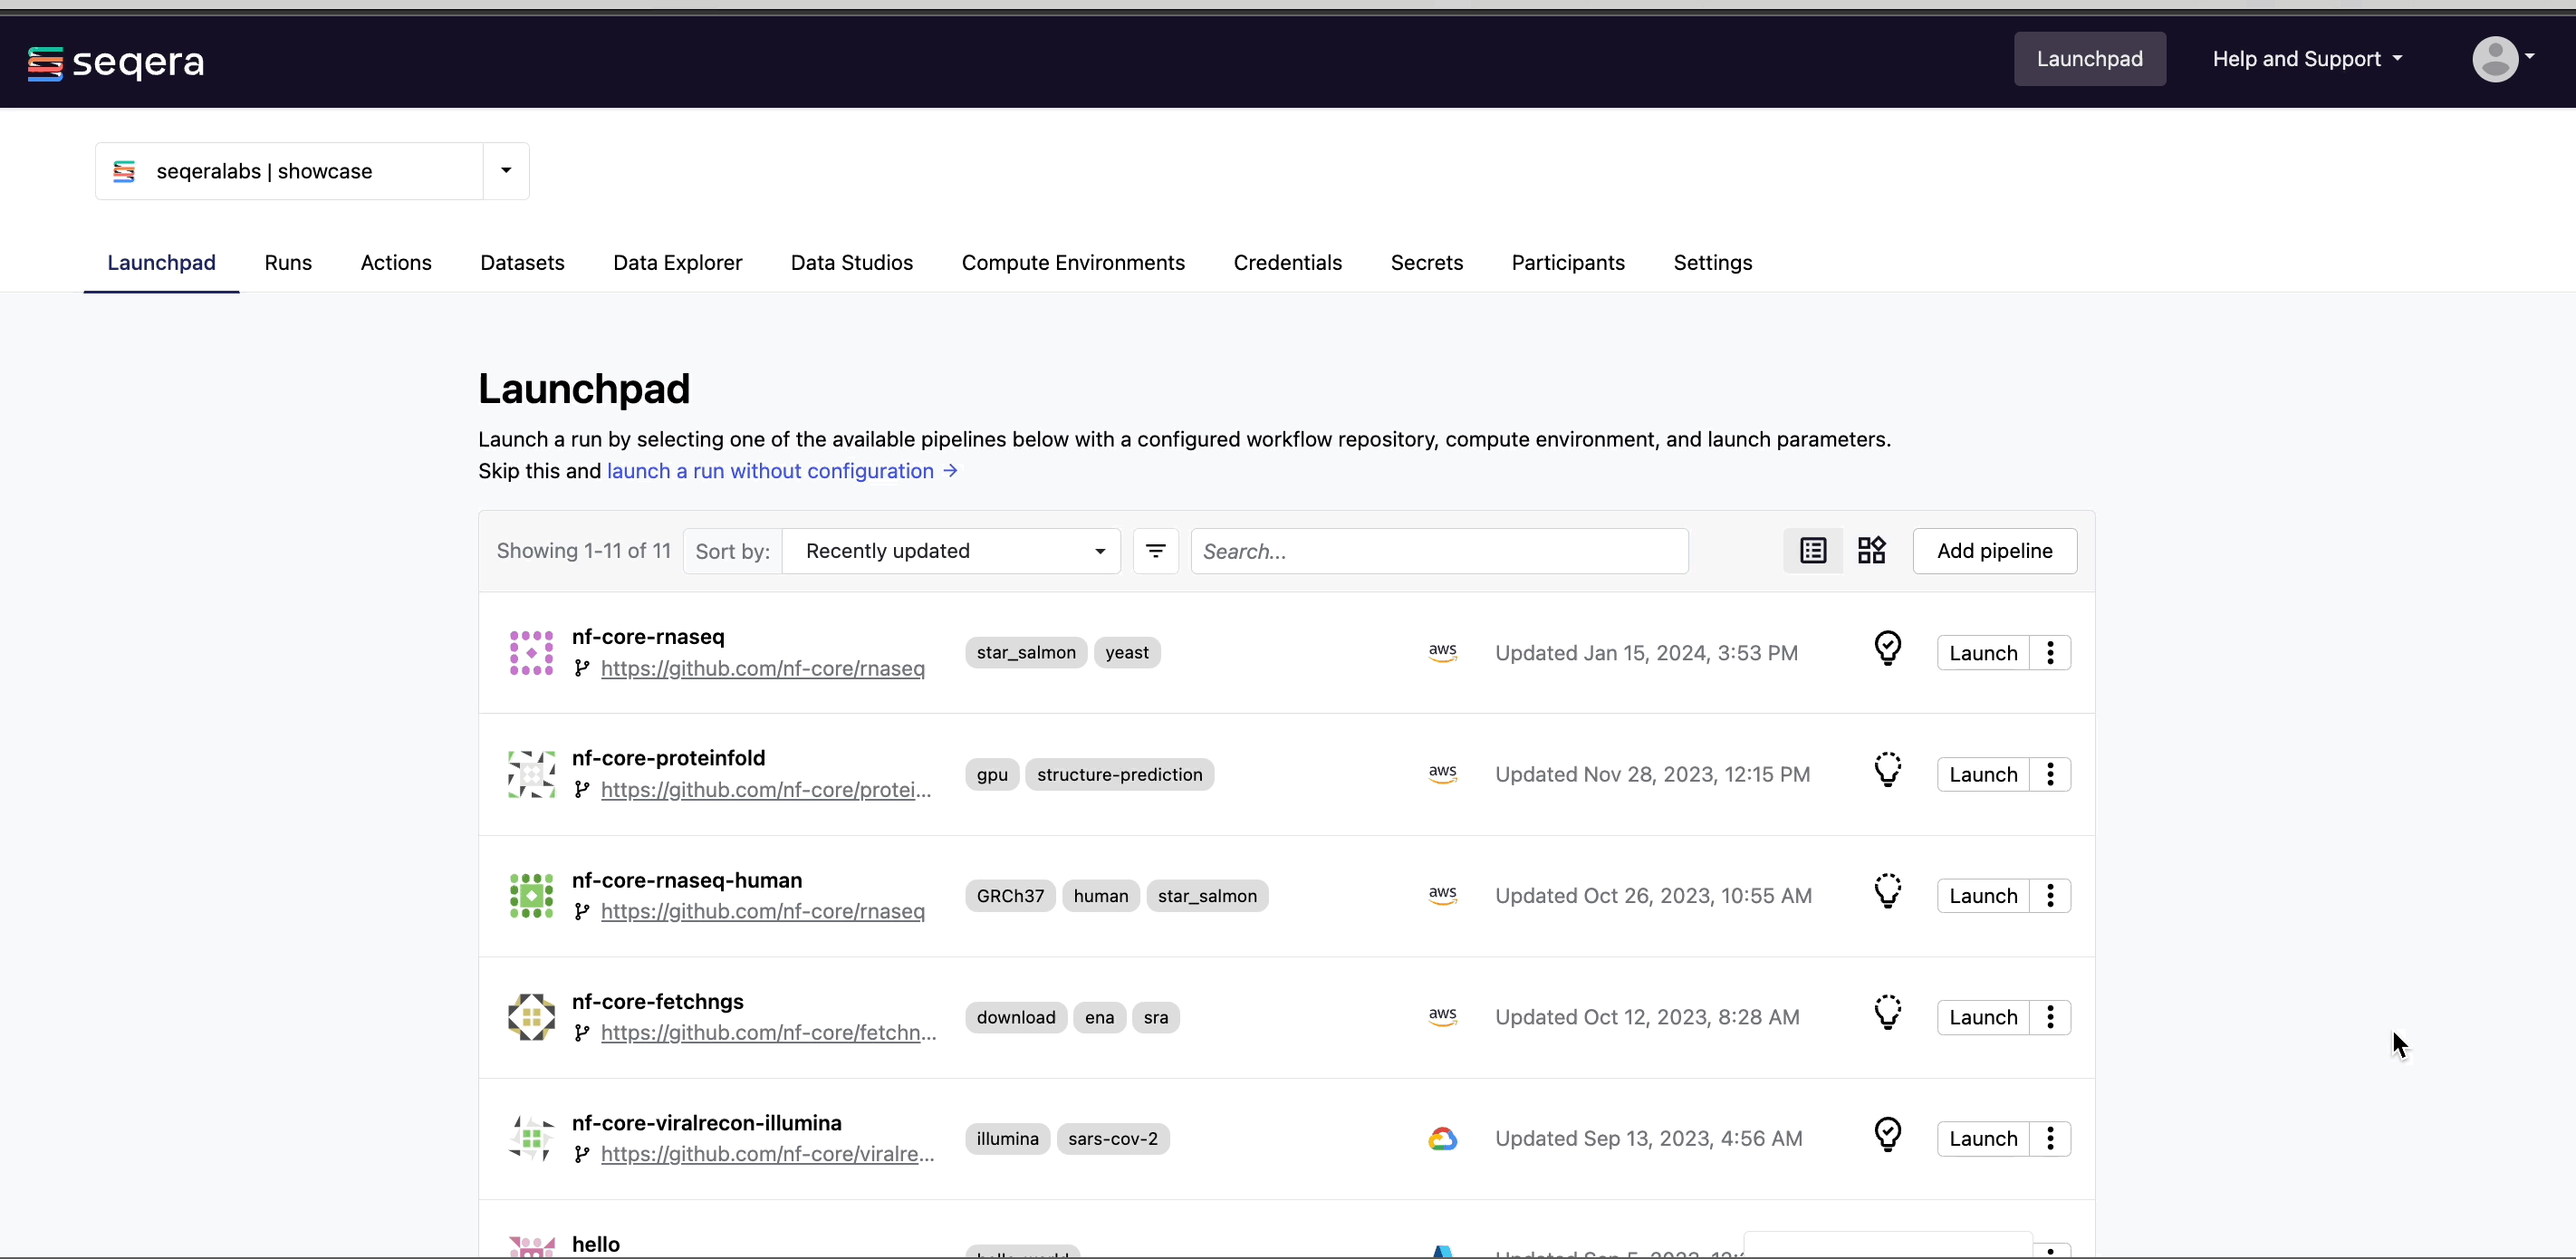
Task: Click lightbulb icon for nf-core-proteinfold
Action: click(x=1887, y=770)
